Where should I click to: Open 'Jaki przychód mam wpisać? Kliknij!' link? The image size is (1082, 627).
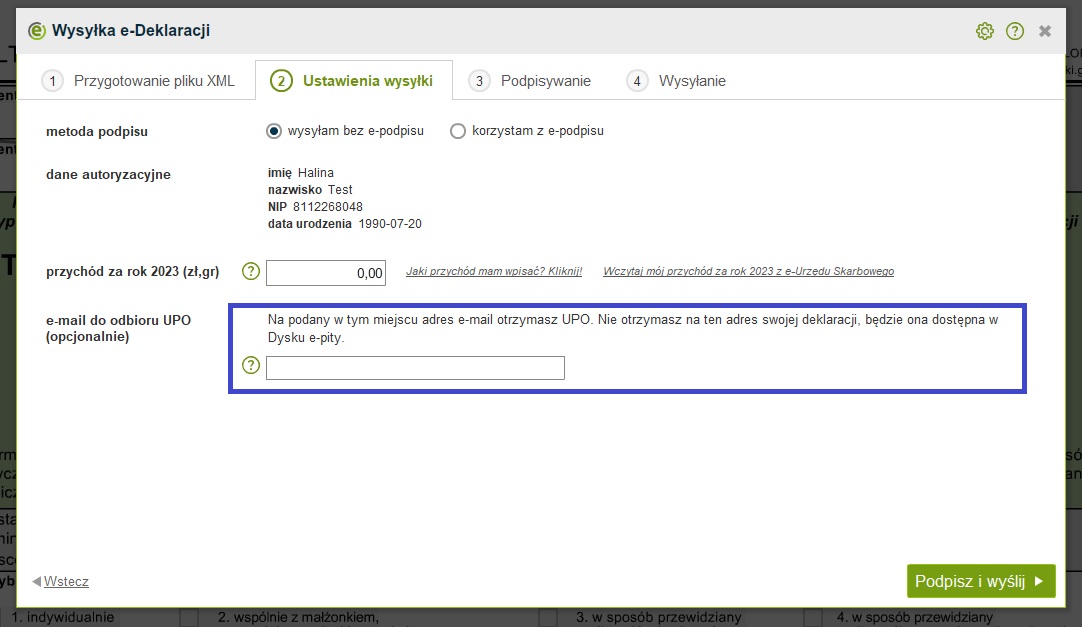point(493,271)
